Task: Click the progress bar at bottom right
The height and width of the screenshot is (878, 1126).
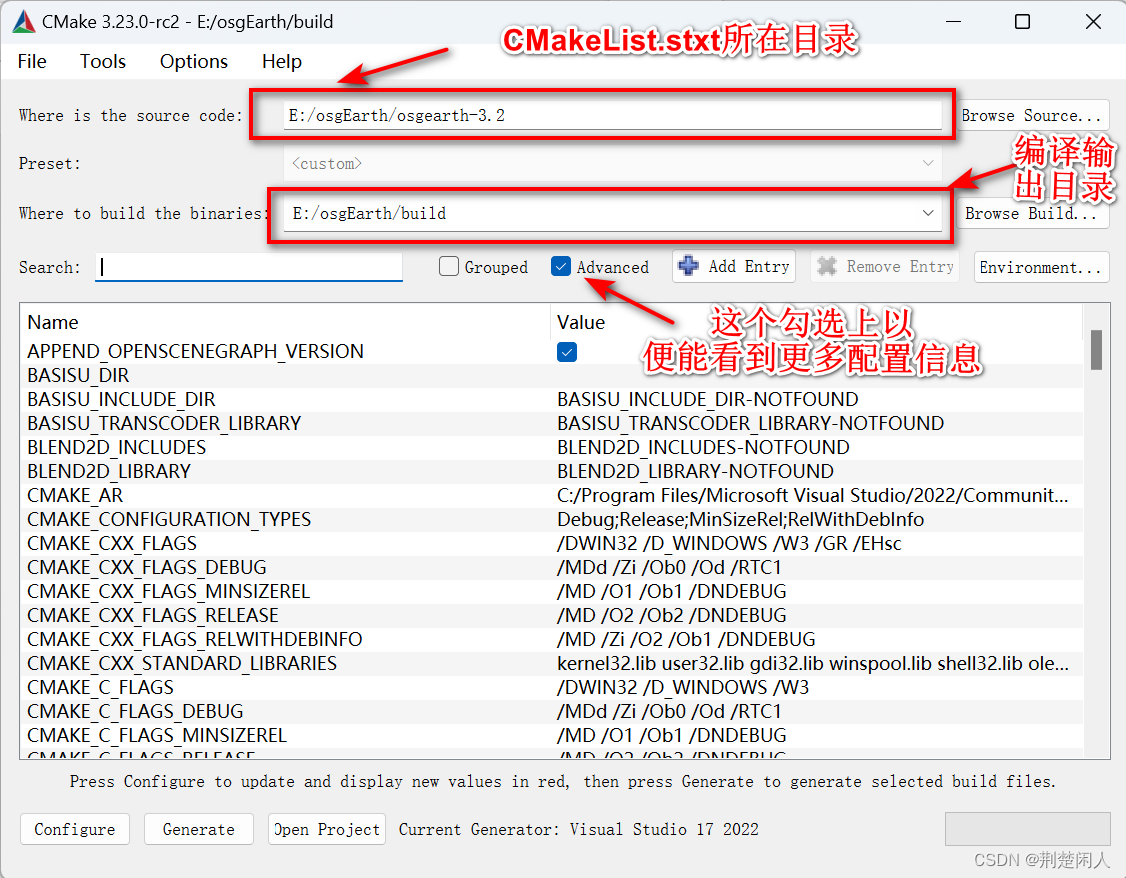Action: click(x=1028, y=829)
